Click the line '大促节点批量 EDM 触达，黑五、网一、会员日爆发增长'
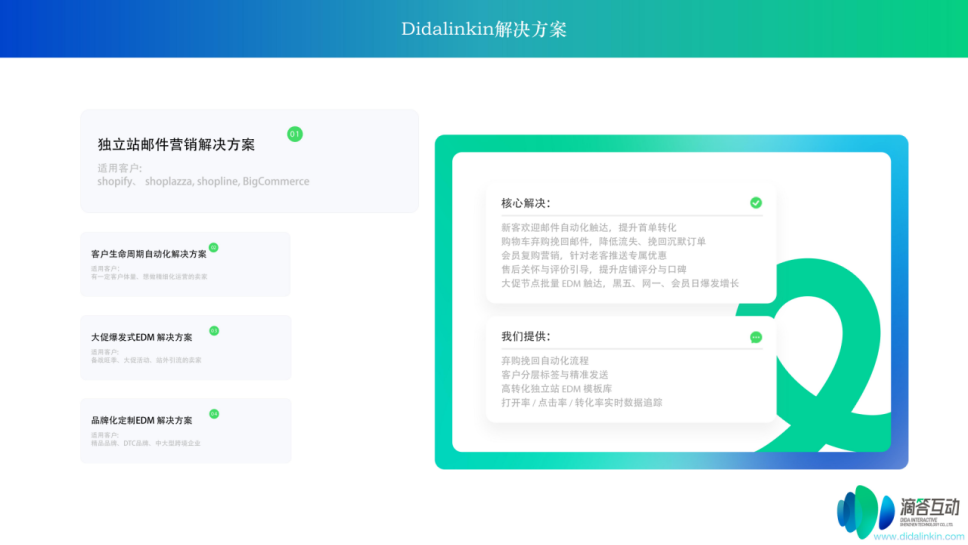The image size is (968, 545). click(x=620, y=283)
